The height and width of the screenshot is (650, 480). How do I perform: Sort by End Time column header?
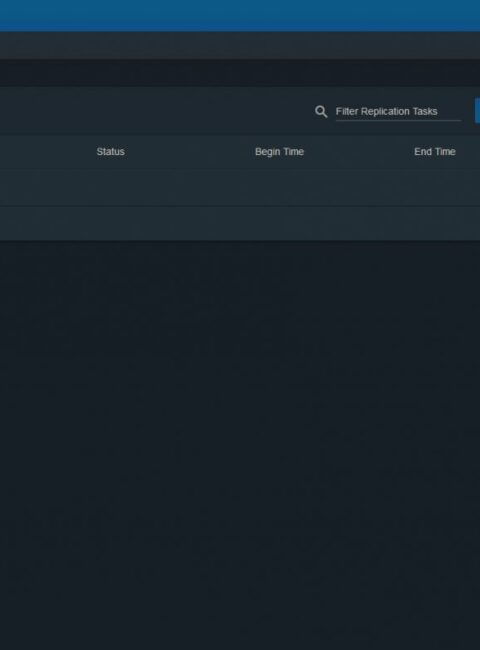tap(435, 152)
